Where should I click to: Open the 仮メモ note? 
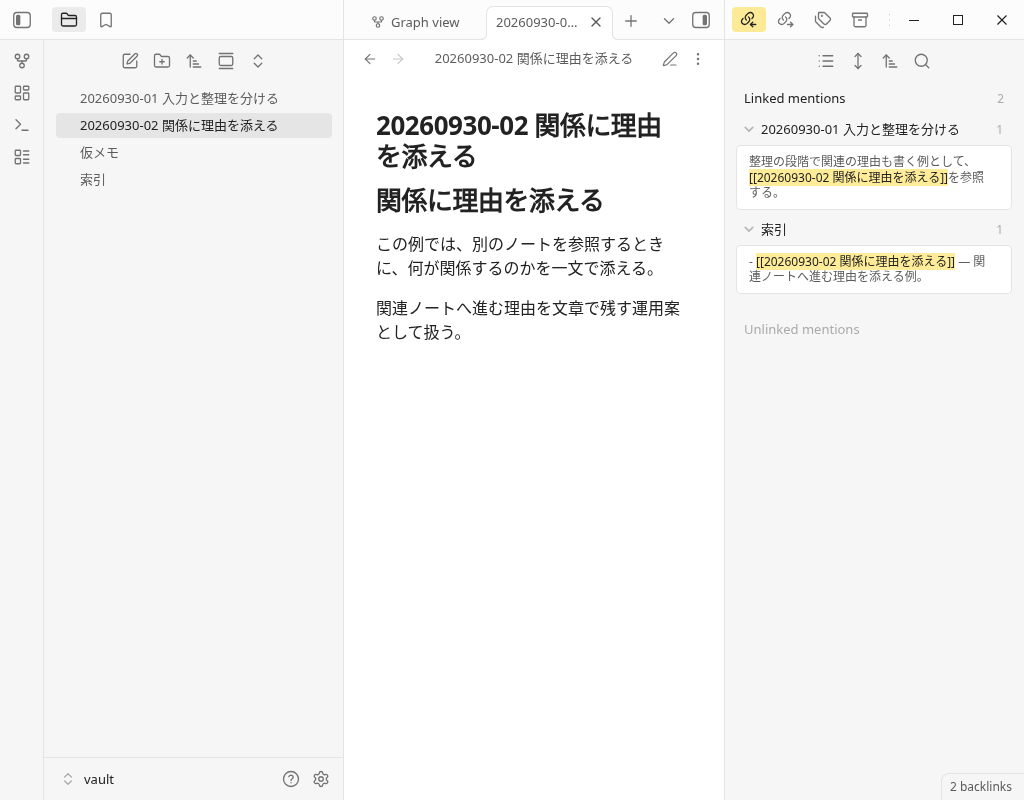point(194,153)
